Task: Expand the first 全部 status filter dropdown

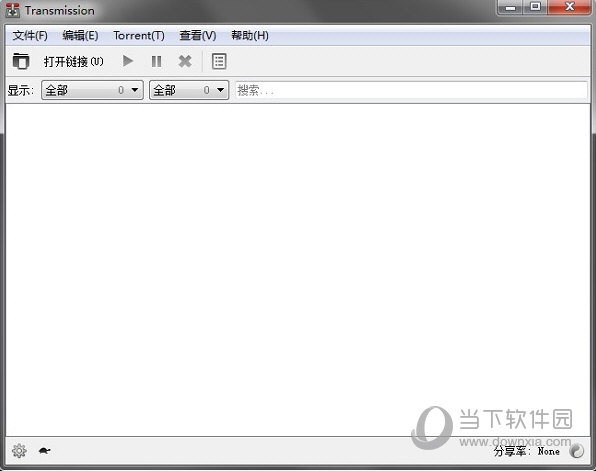Action: pyautogui.click(x=92, y=90)
